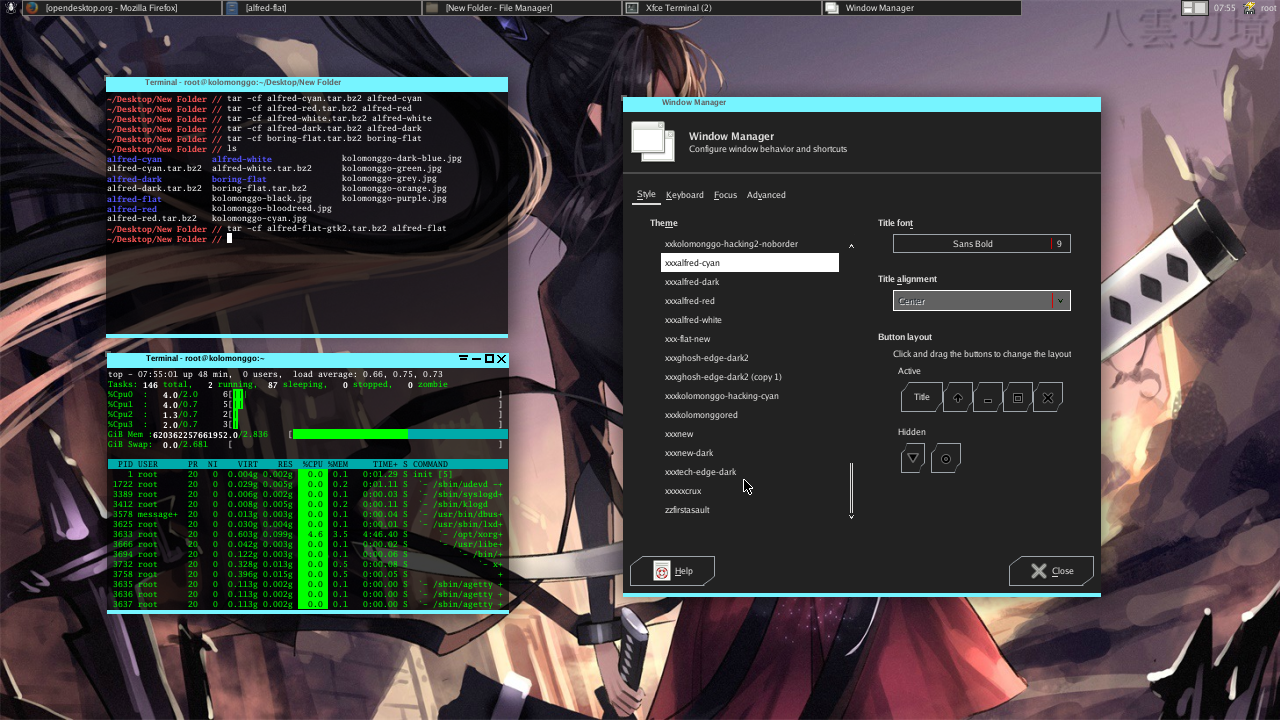Shade the root@kolomonggo:~ terminal window

click(464, 359)
